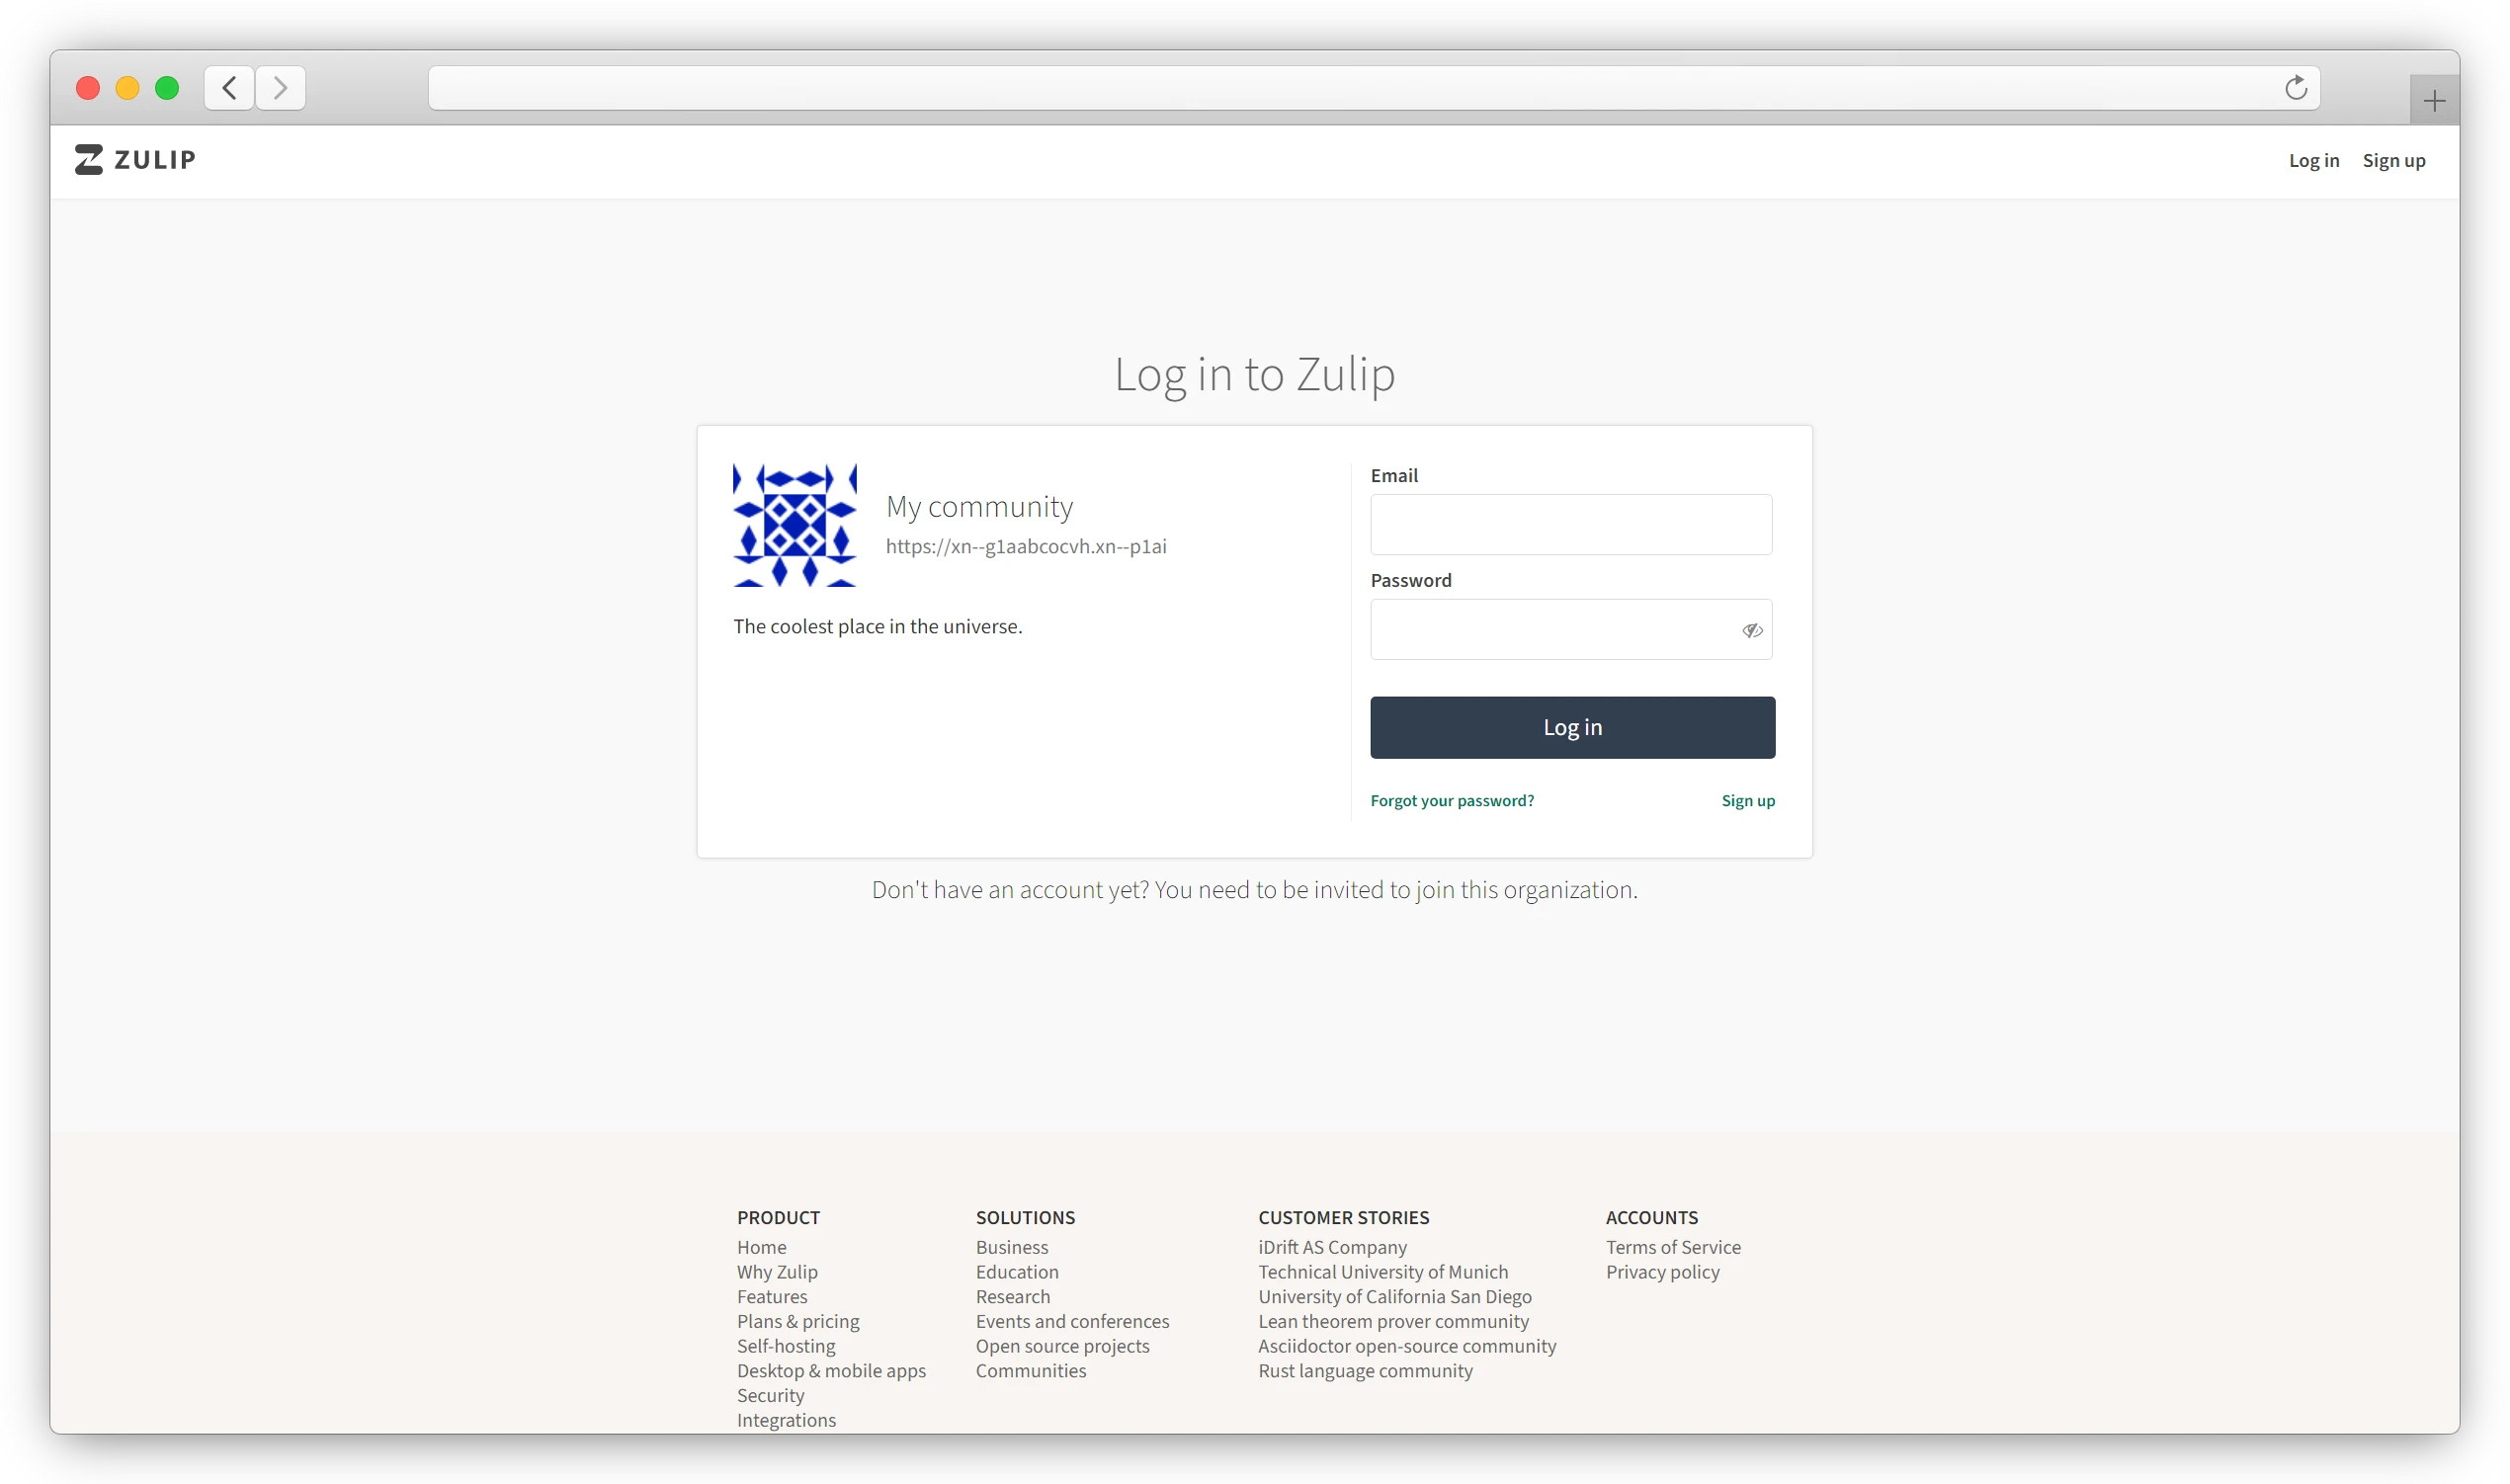Toggle password visibility with the eye icon
Screen dimensions: 2510x1484
pos(1753,629)
